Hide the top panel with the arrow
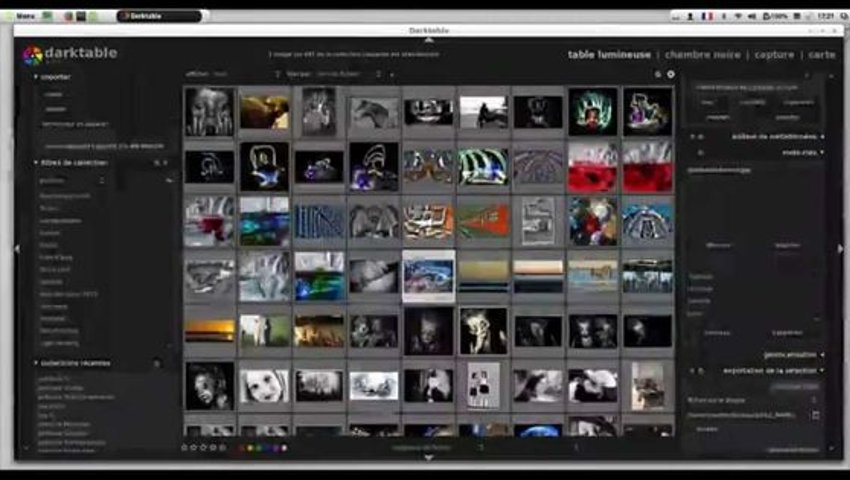The image size is (850, 480). point(429,40)
